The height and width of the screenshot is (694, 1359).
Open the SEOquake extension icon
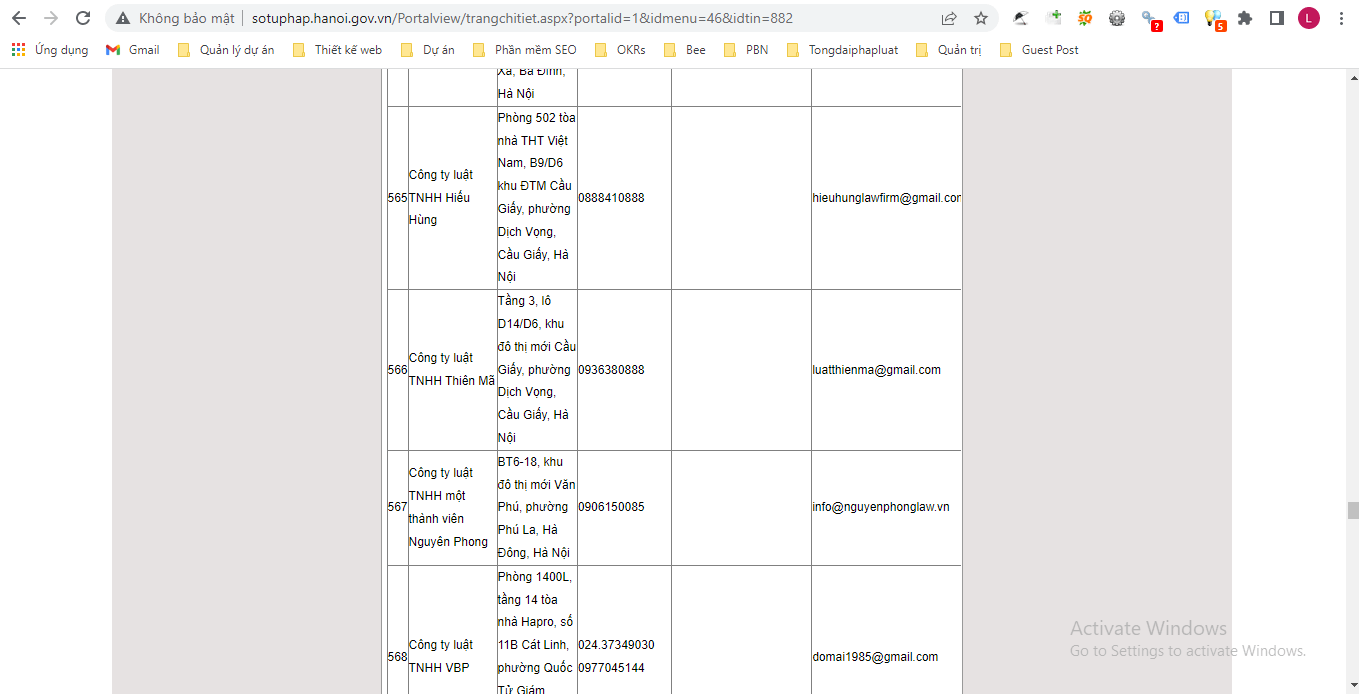(1085, 18)
